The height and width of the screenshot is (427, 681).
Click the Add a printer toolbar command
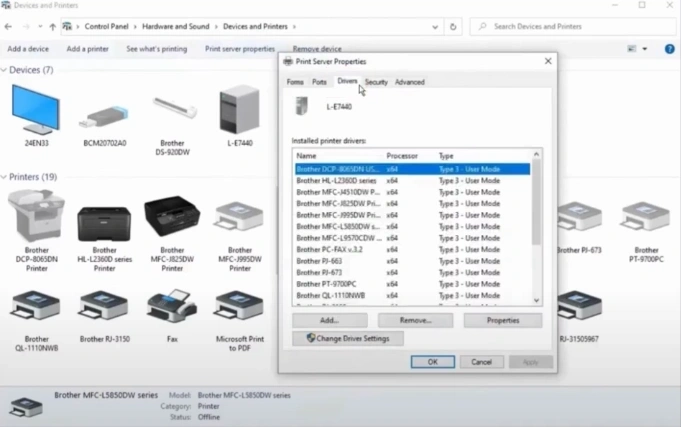tap(87, 48)
